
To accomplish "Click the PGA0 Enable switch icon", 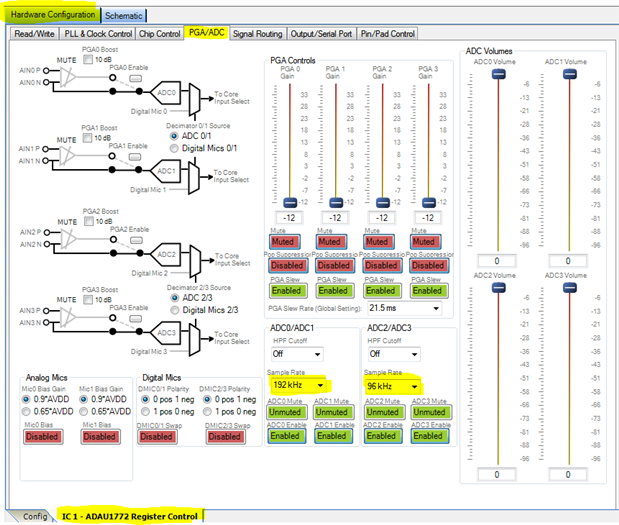I will click(136, 79).
